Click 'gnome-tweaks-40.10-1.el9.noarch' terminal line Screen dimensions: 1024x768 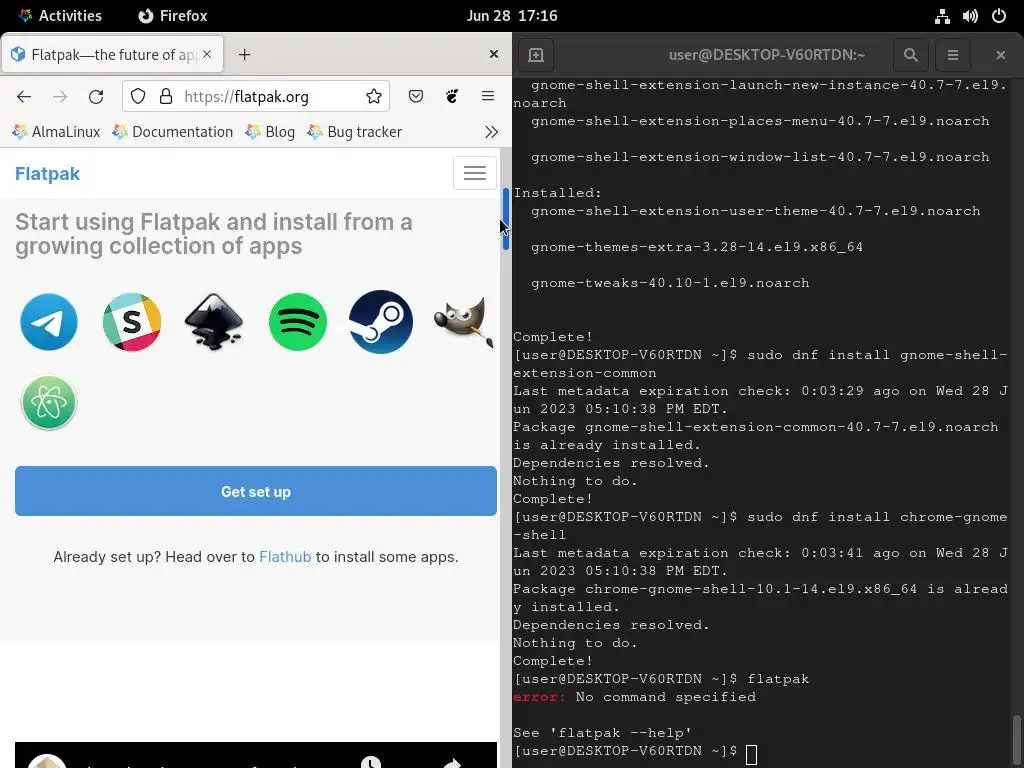pos(670,283)
